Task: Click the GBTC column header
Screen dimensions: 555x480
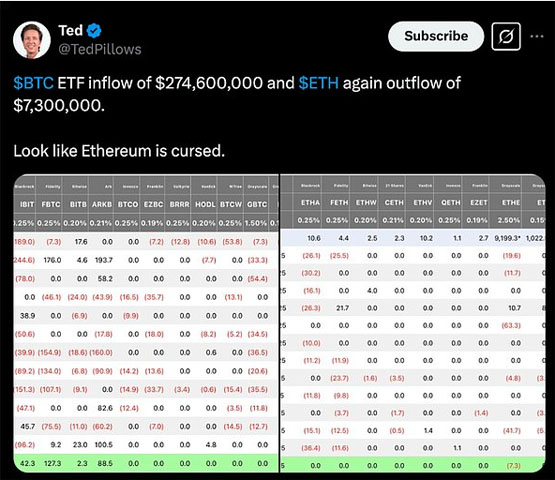Action: tap(257, 205)
